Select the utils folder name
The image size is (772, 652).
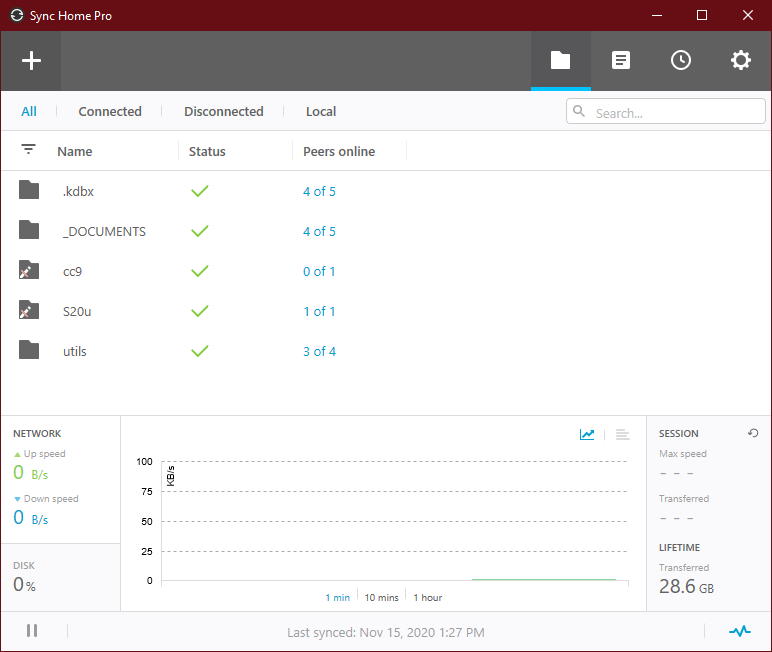pyautogui.click(x=75, y=351)
